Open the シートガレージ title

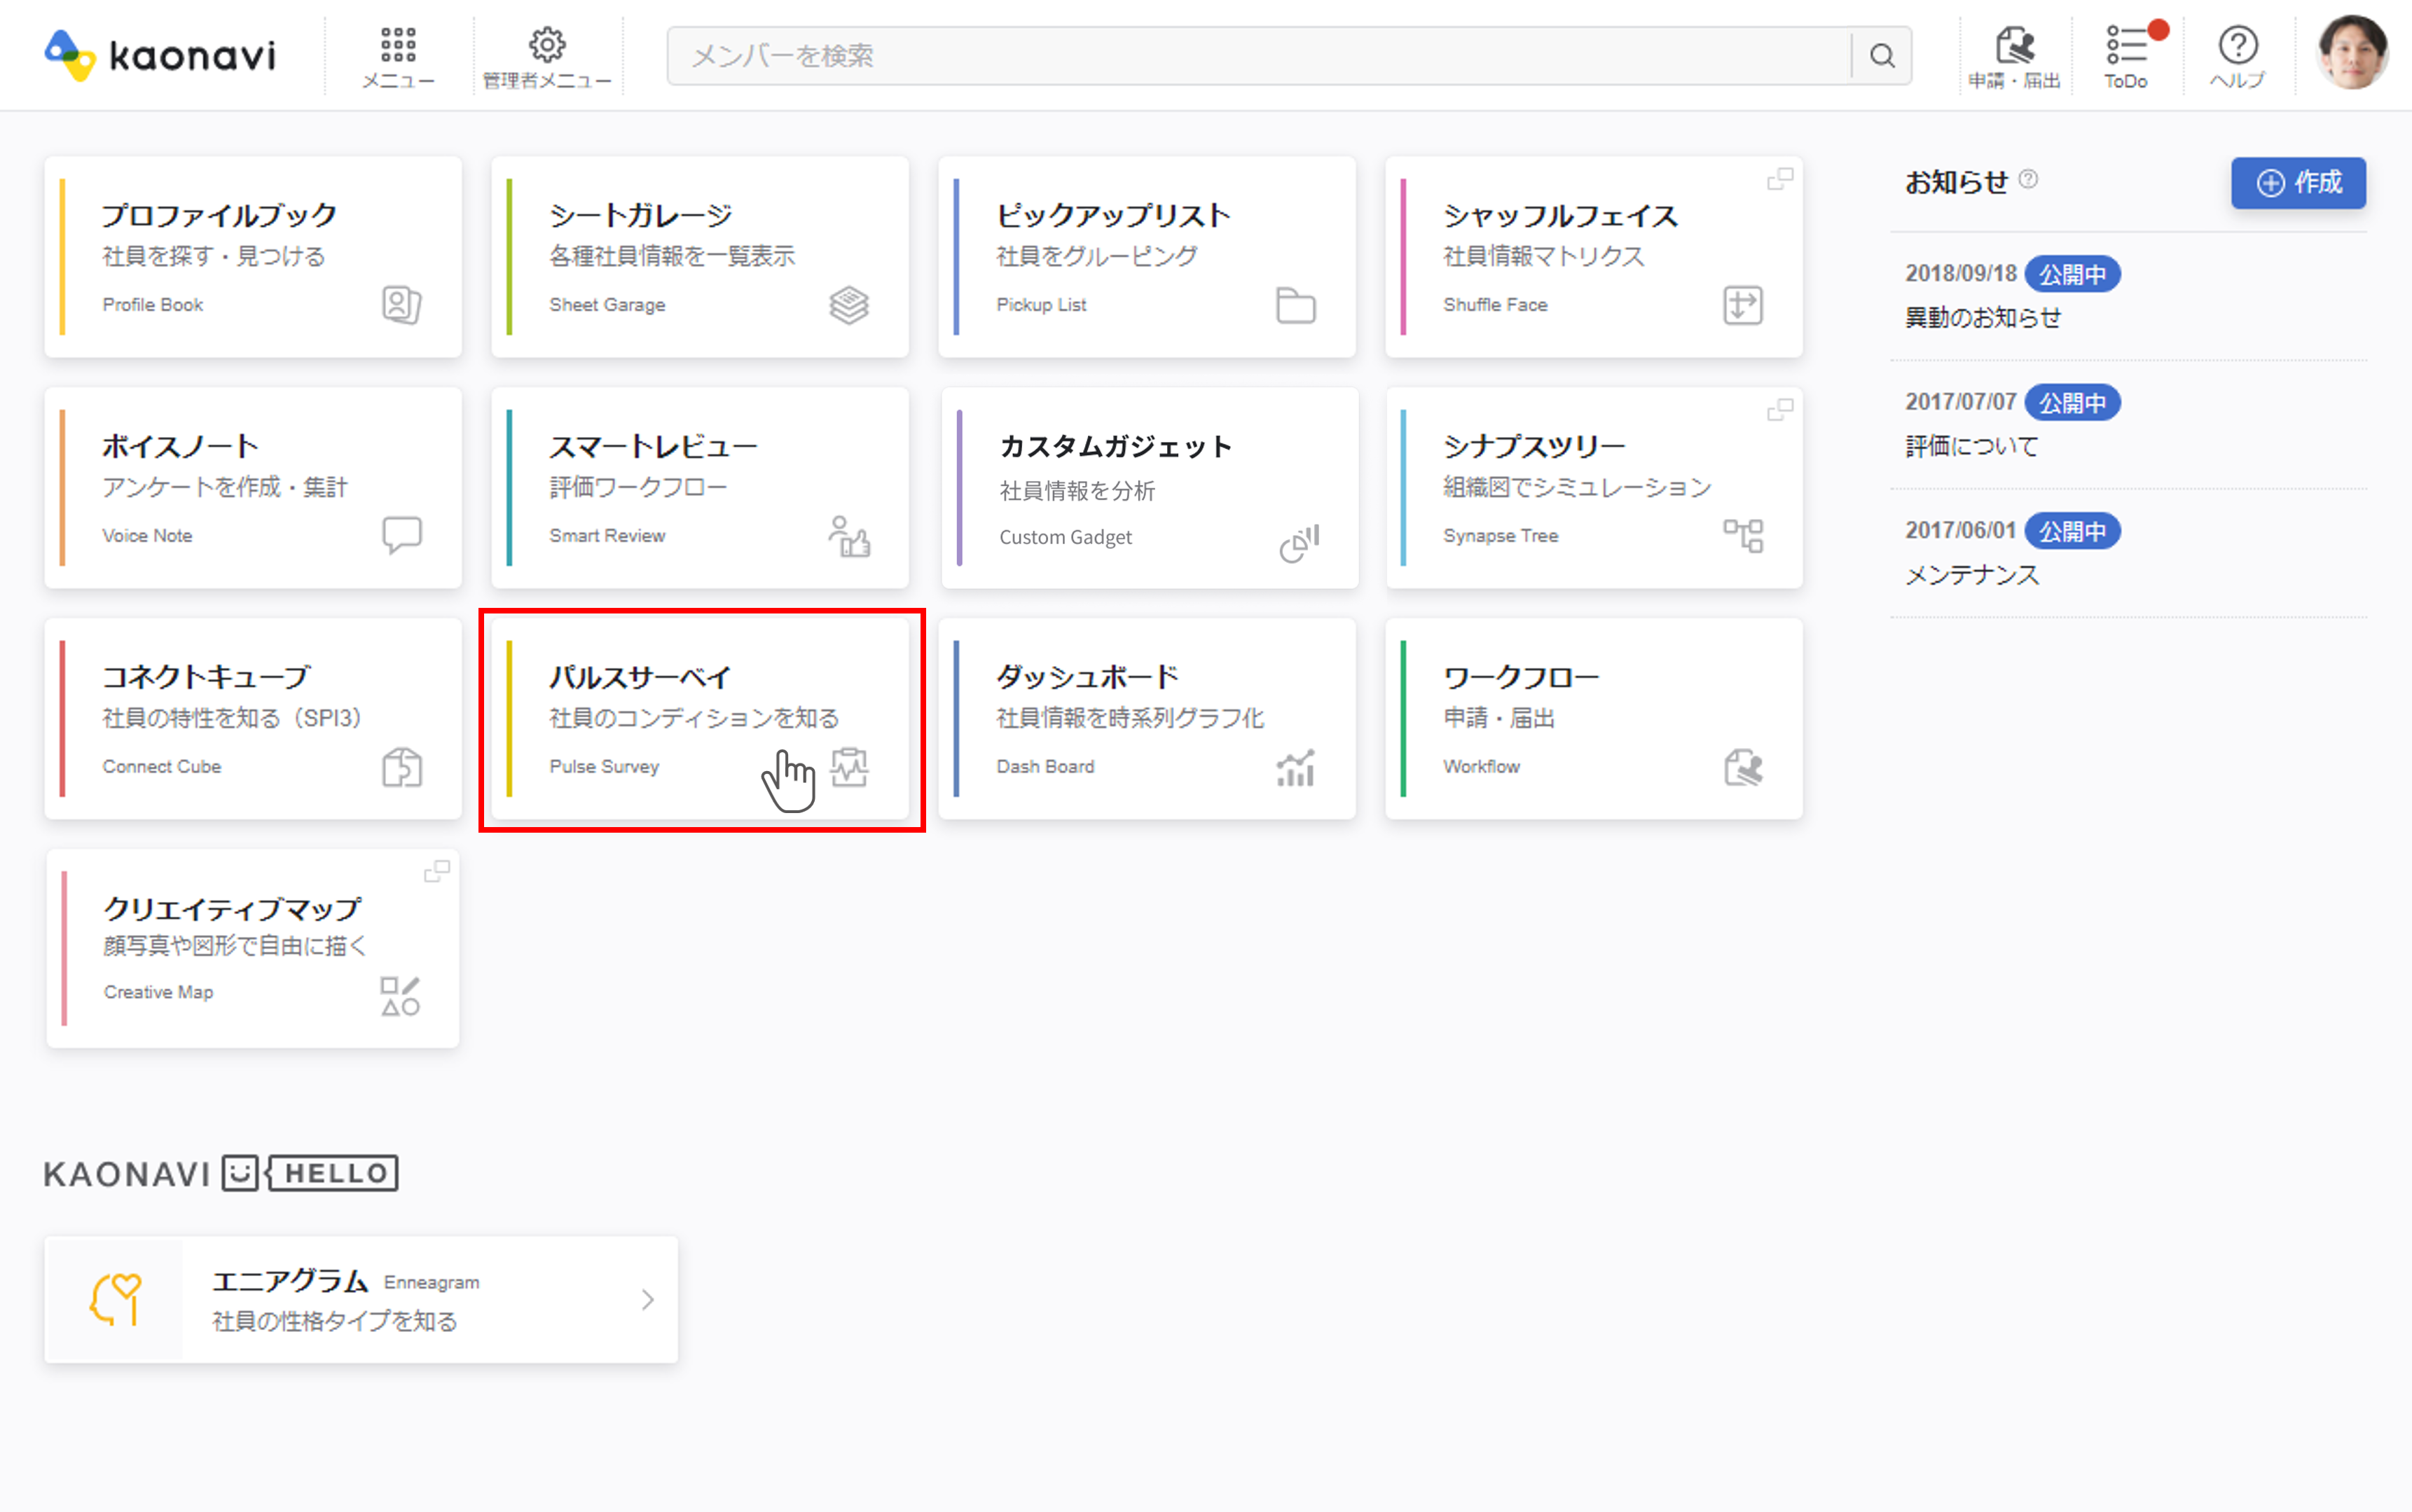tap(640, 215)
